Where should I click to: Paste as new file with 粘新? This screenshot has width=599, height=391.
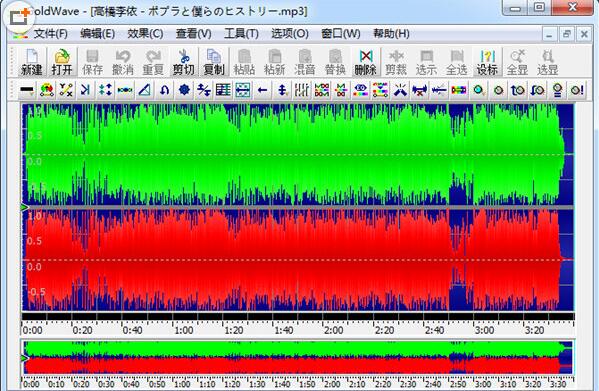(275, 62)
